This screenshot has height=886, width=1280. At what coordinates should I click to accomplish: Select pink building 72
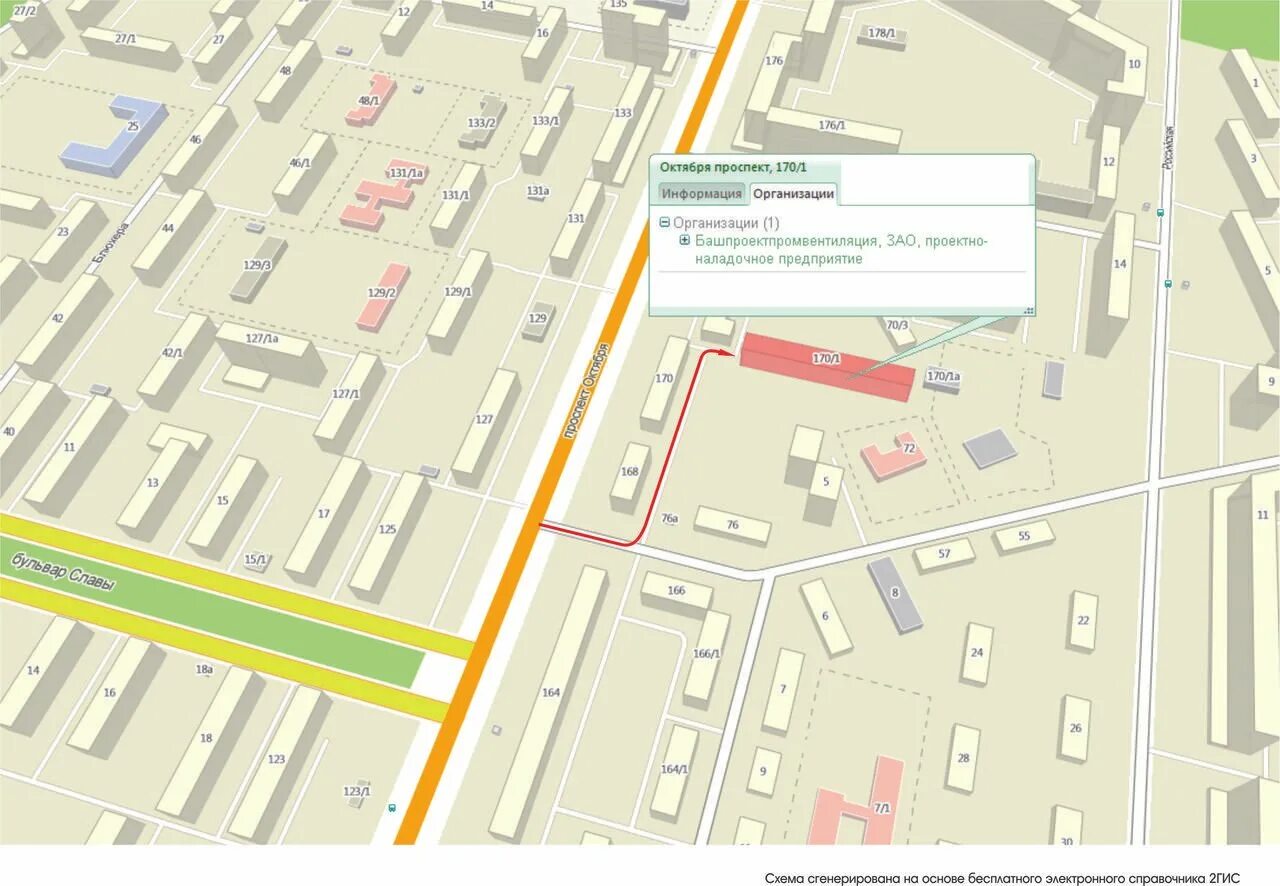click(895, 455)
